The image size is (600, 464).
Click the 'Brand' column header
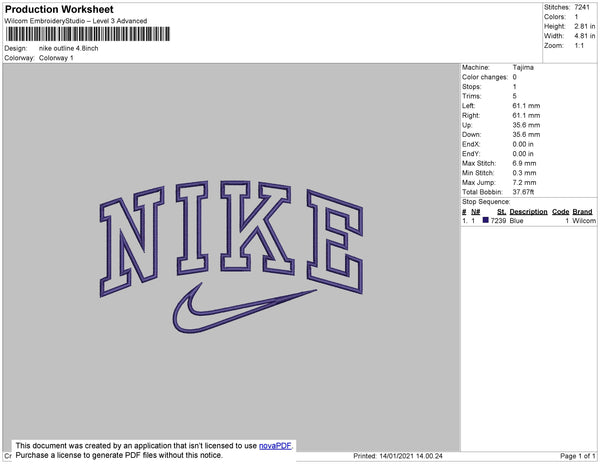(x=582, y=212)
